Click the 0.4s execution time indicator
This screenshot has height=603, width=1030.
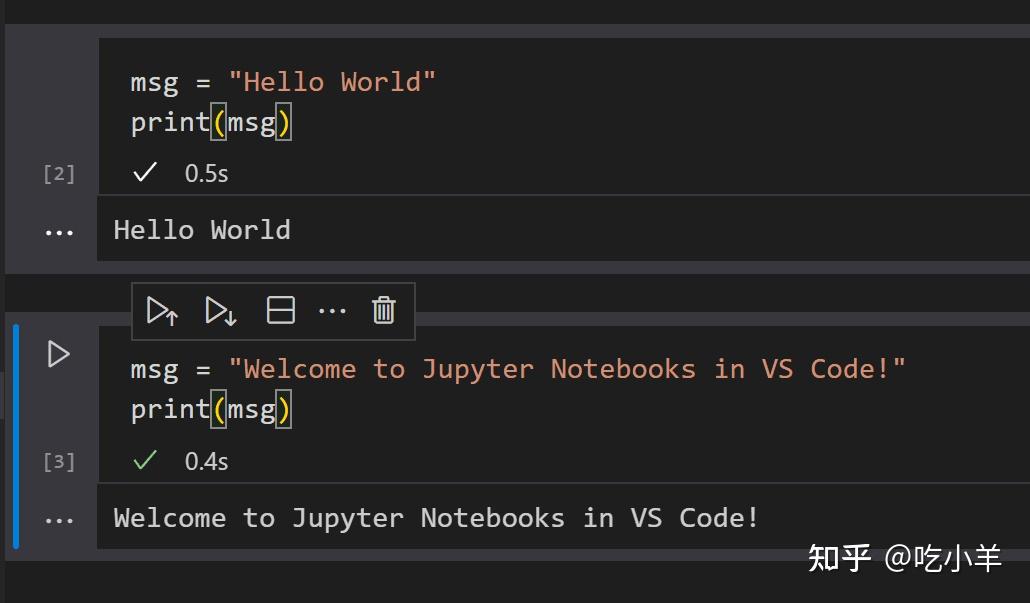point(206,461)
